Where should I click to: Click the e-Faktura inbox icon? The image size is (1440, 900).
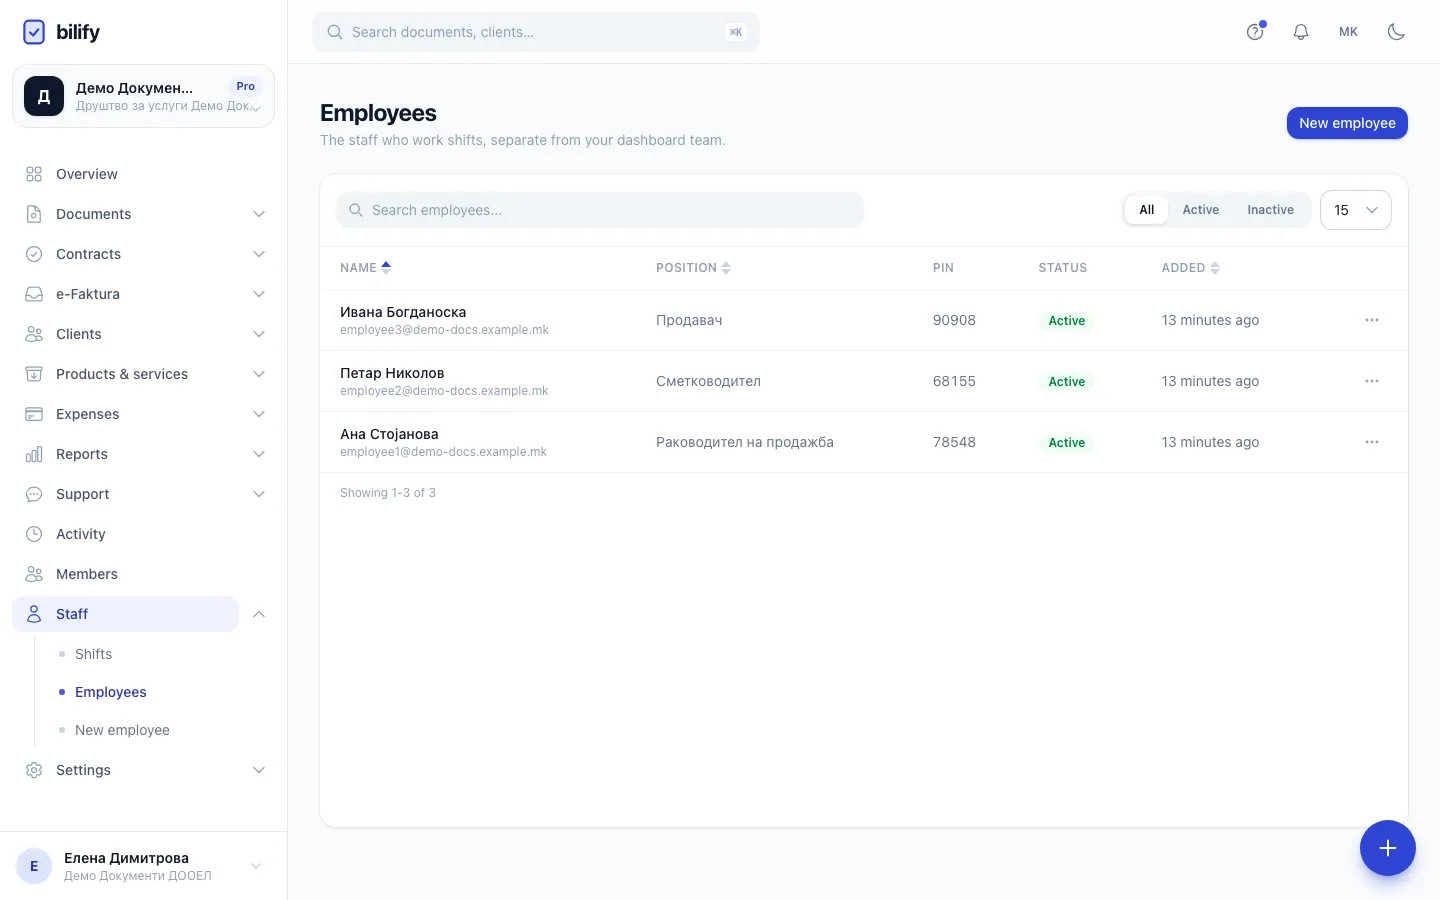coord(34,294)
